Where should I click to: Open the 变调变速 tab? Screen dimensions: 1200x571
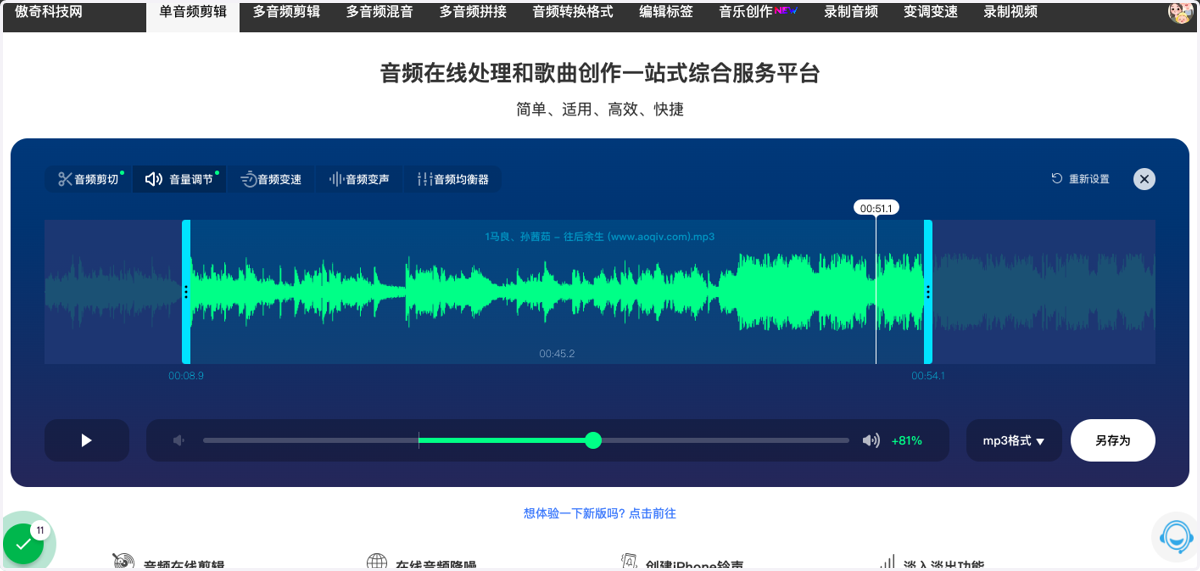(x=930, y=12)
